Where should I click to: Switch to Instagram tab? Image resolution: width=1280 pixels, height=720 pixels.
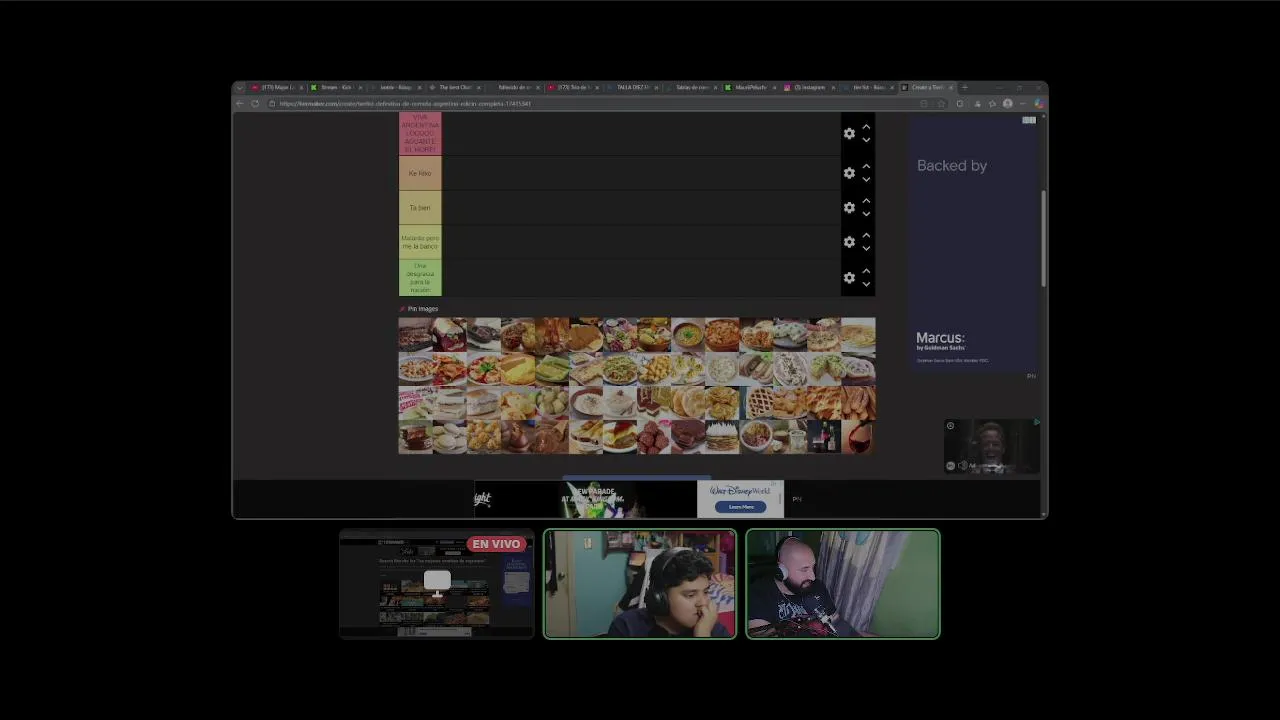810,87
